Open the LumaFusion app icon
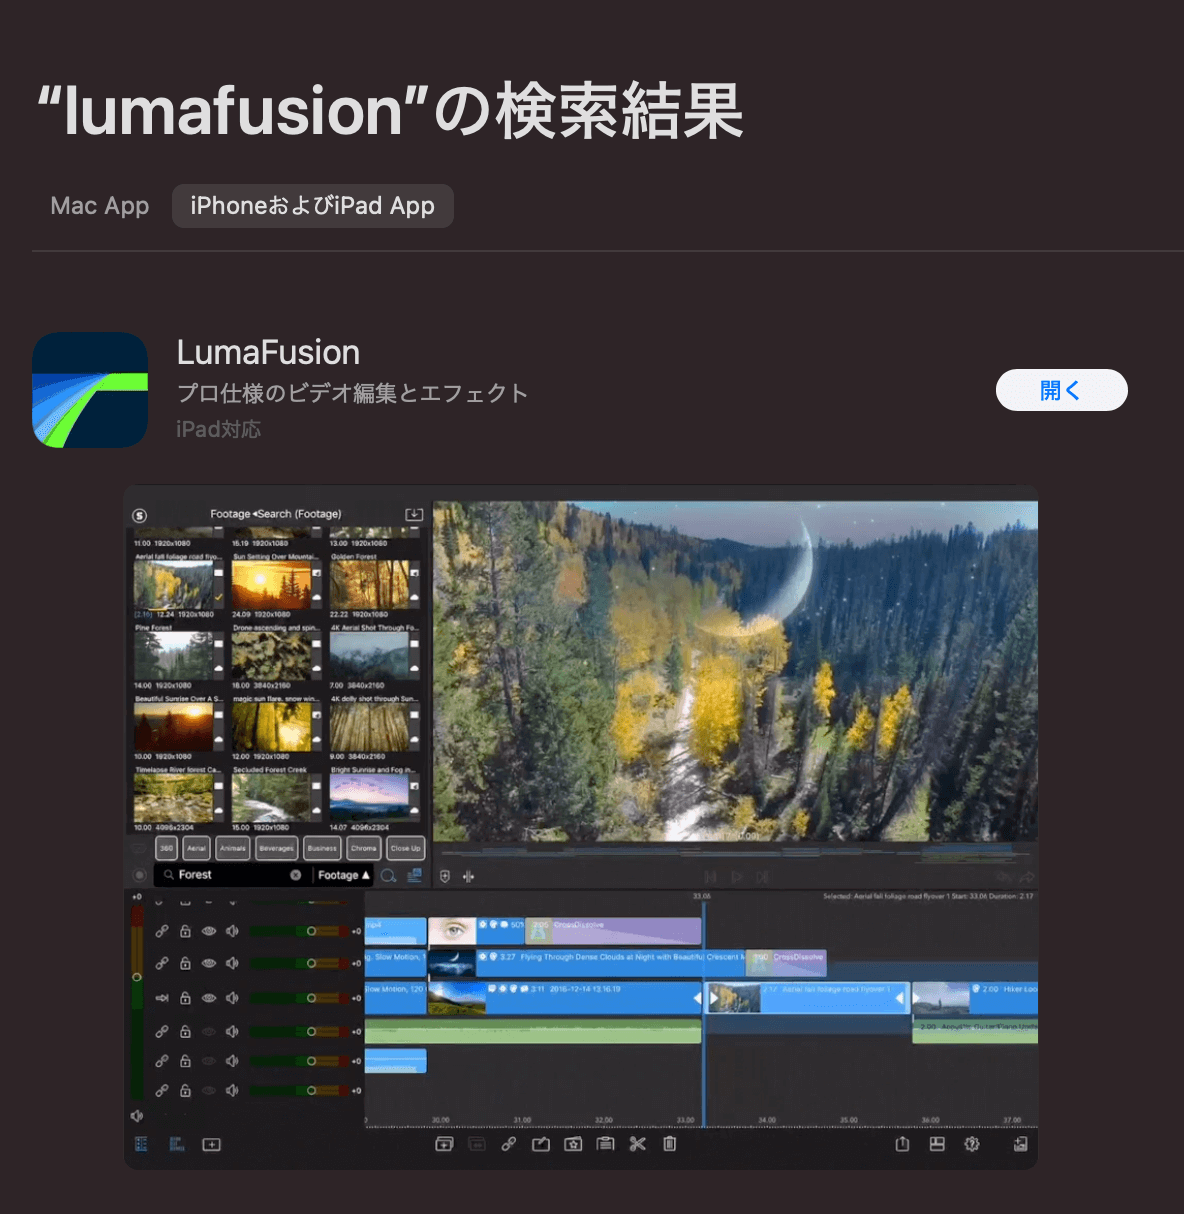This screenshot has width=1184, height=1214. click(90, 390)
